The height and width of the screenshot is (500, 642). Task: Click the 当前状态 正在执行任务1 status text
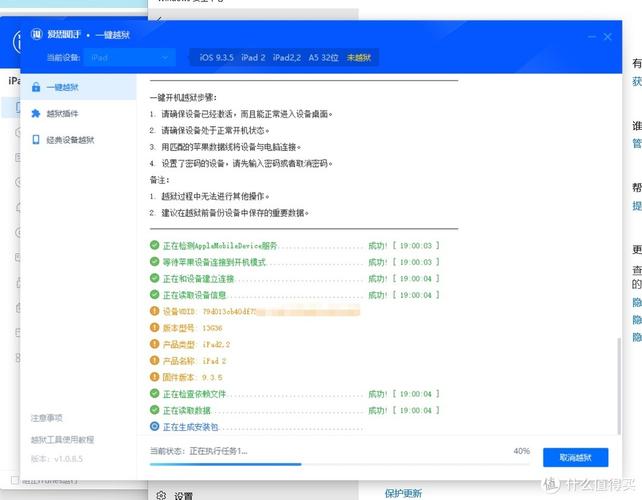point(199,451)
